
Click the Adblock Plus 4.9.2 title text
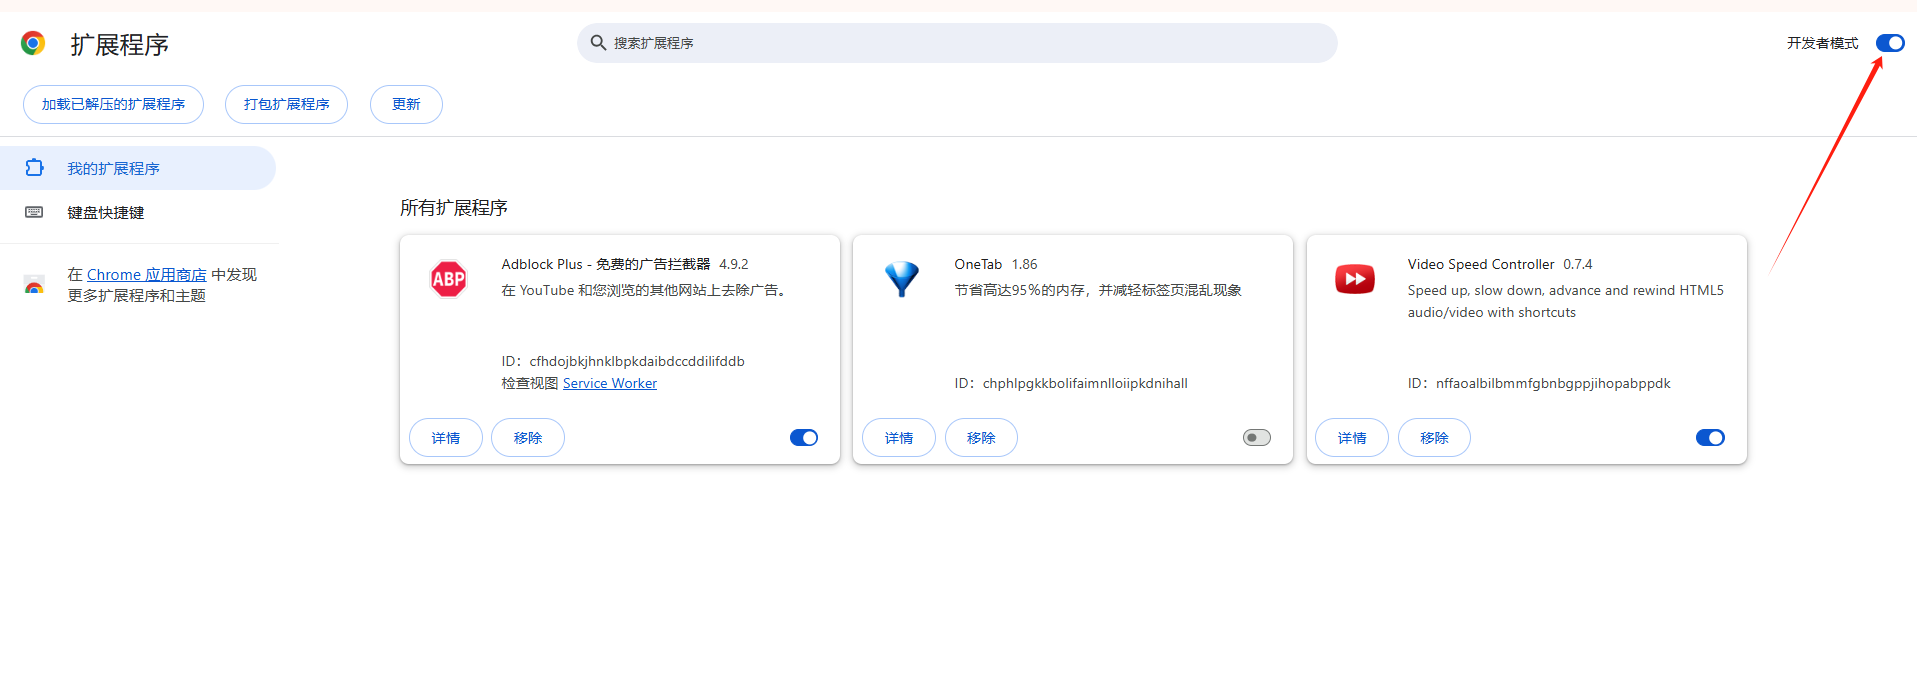coord(625,264)
